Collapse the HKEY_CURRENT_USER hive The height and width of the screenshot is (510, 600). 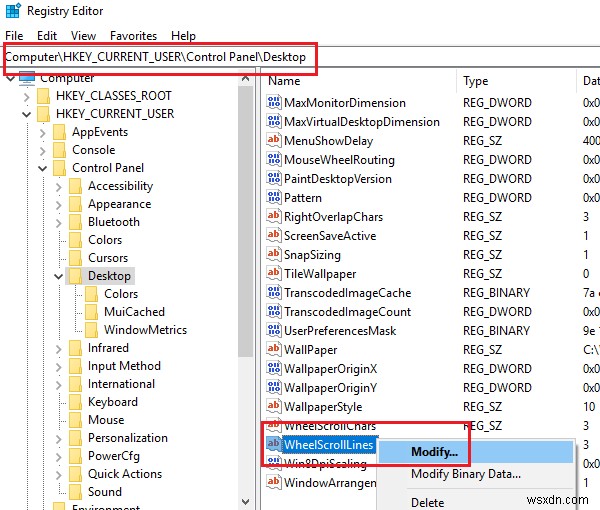click(26, 114)
